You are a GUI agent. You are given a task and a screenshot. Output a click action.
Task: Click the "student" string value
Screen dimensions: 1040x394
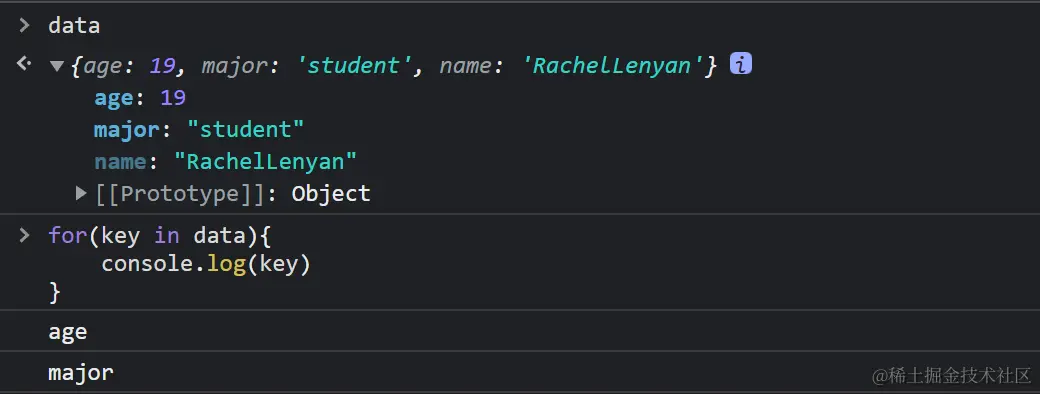245,130
